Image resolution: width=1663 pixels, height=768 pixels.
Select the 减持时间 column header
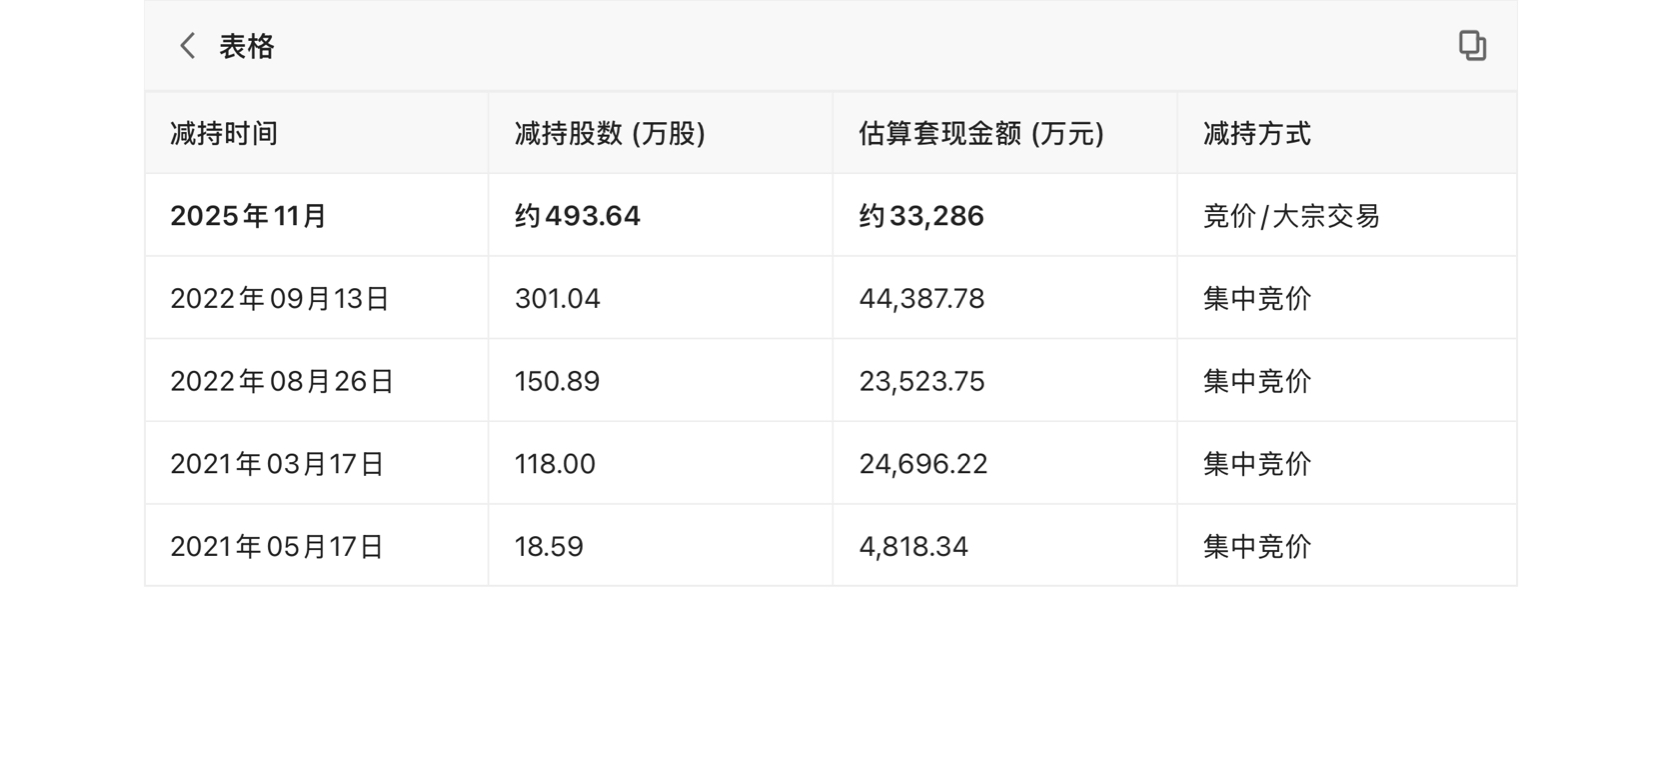(x=224, y=134)
